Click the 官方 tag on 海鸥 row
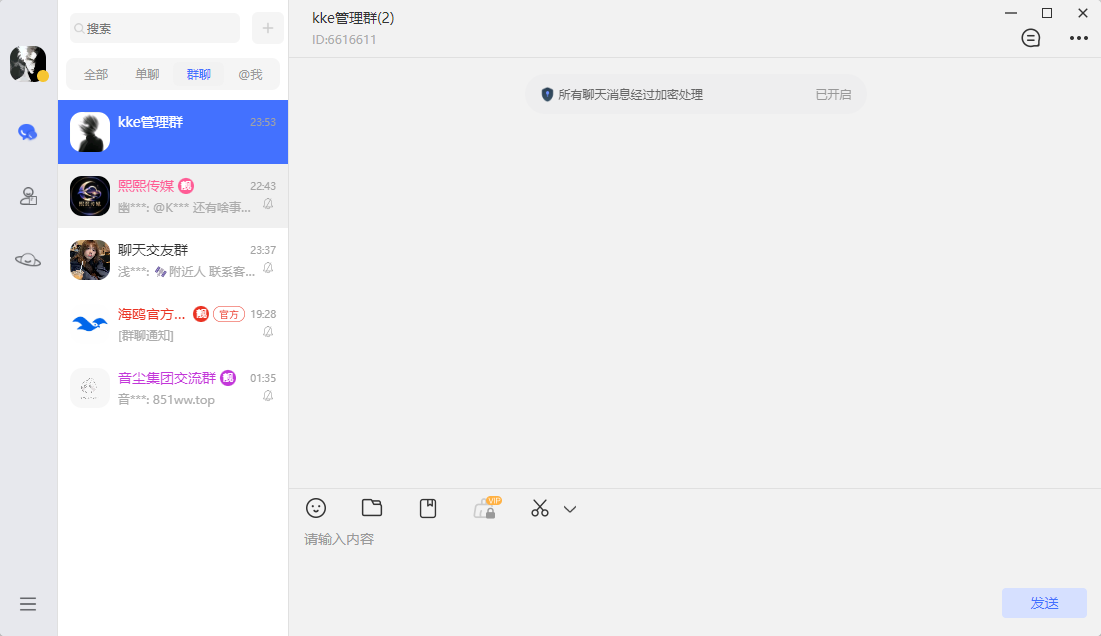 point(229,314)
